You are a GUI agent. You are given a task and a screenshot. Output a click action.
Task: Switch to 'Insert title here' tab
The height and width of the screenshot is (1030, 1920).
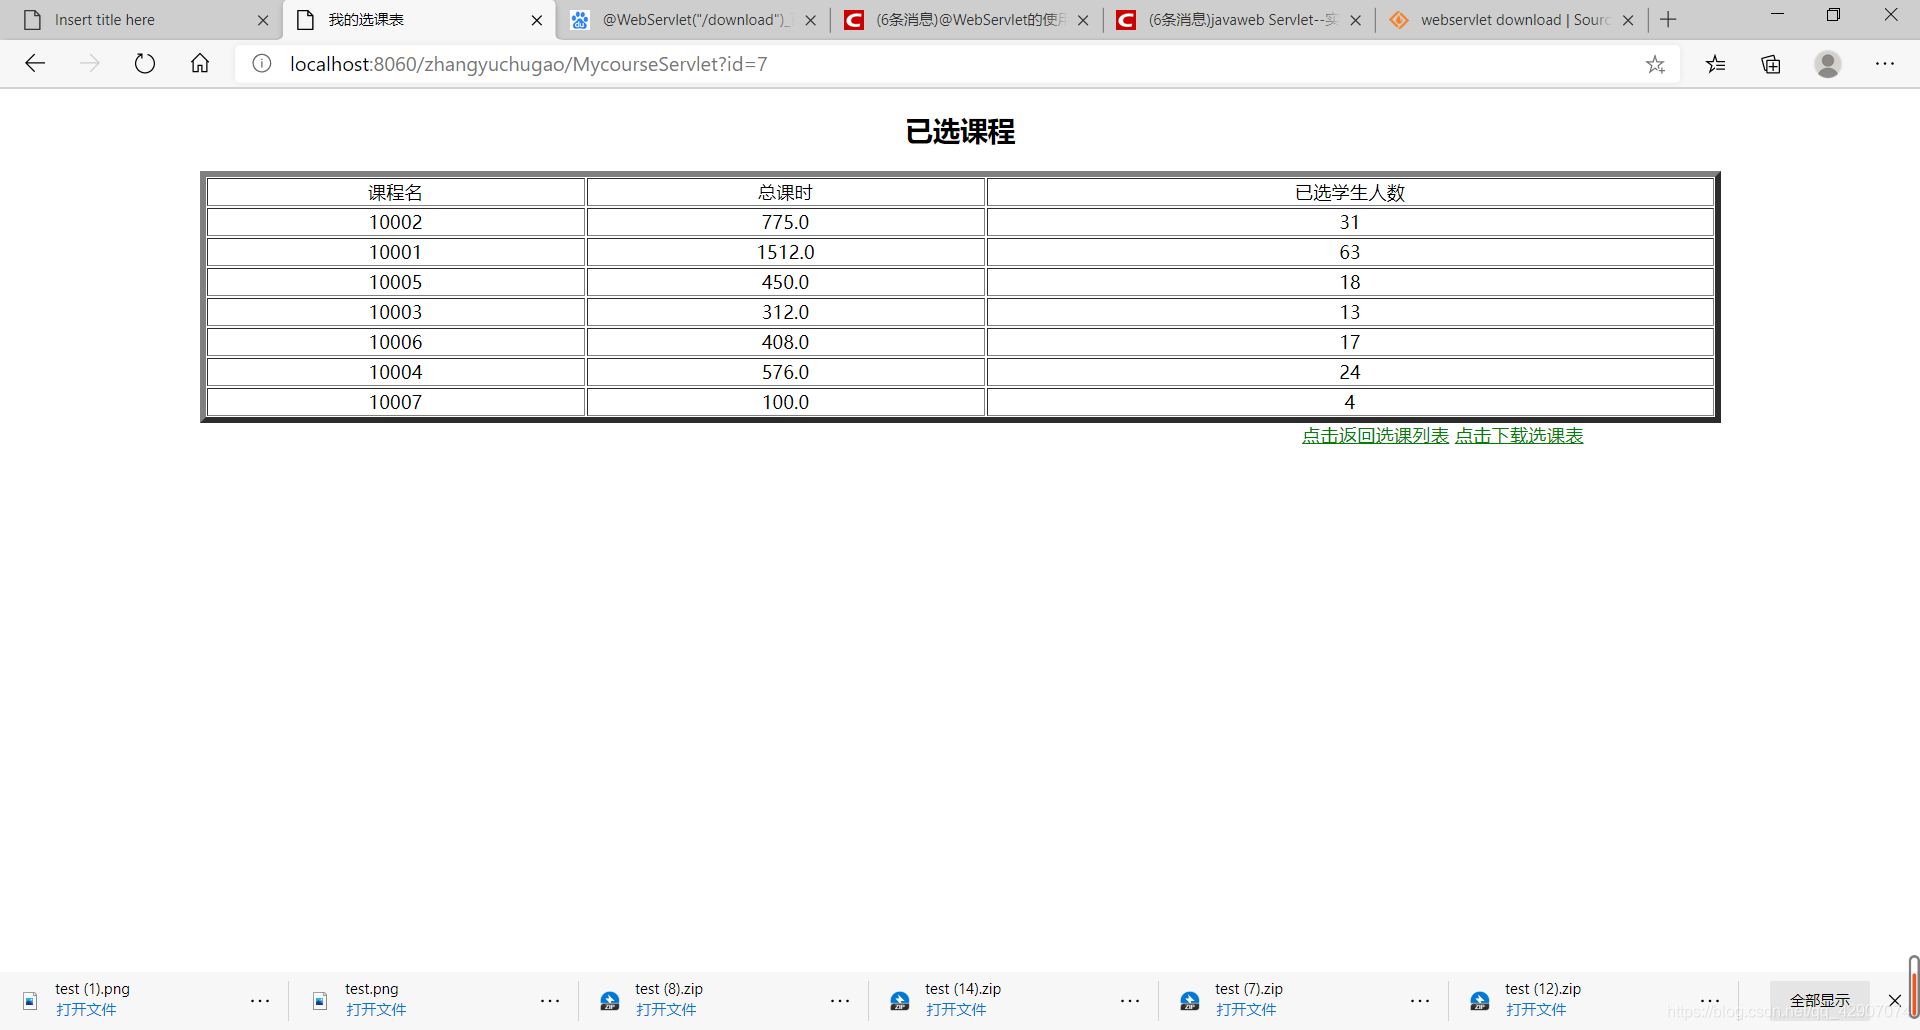pyautogui.click(x=140, y=20)
